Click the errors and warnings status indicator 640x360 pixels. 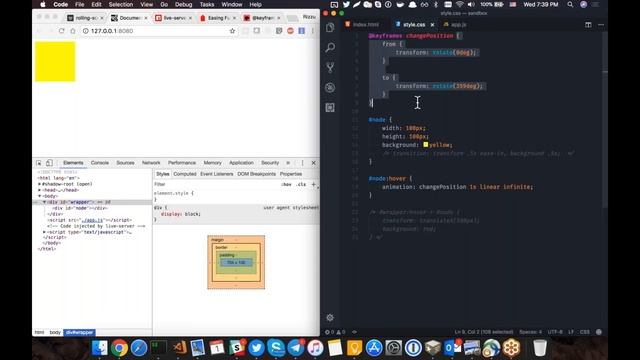click(335, 332)
